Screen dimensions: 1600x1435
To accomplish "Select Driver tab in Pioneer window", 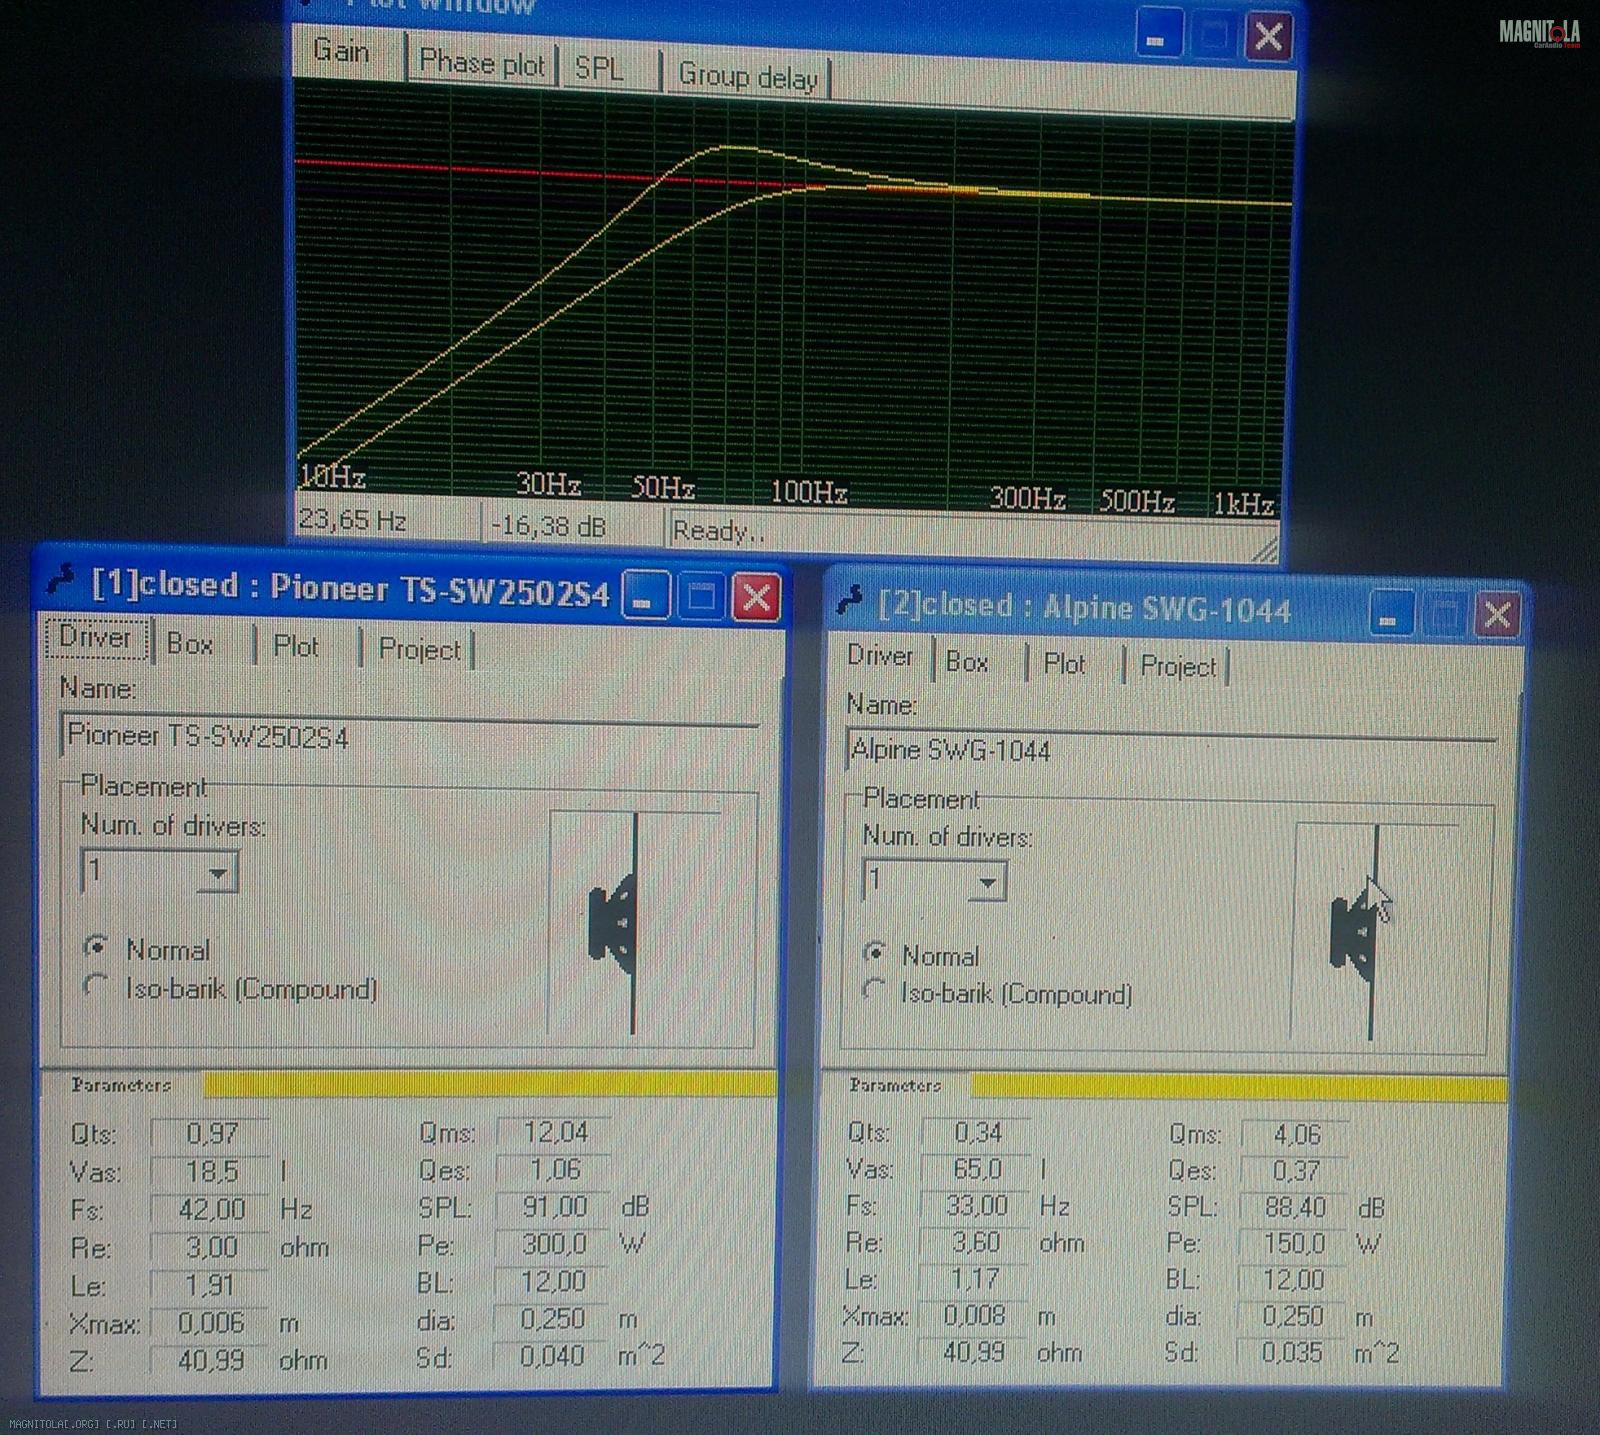I will [x=95, y=638].
